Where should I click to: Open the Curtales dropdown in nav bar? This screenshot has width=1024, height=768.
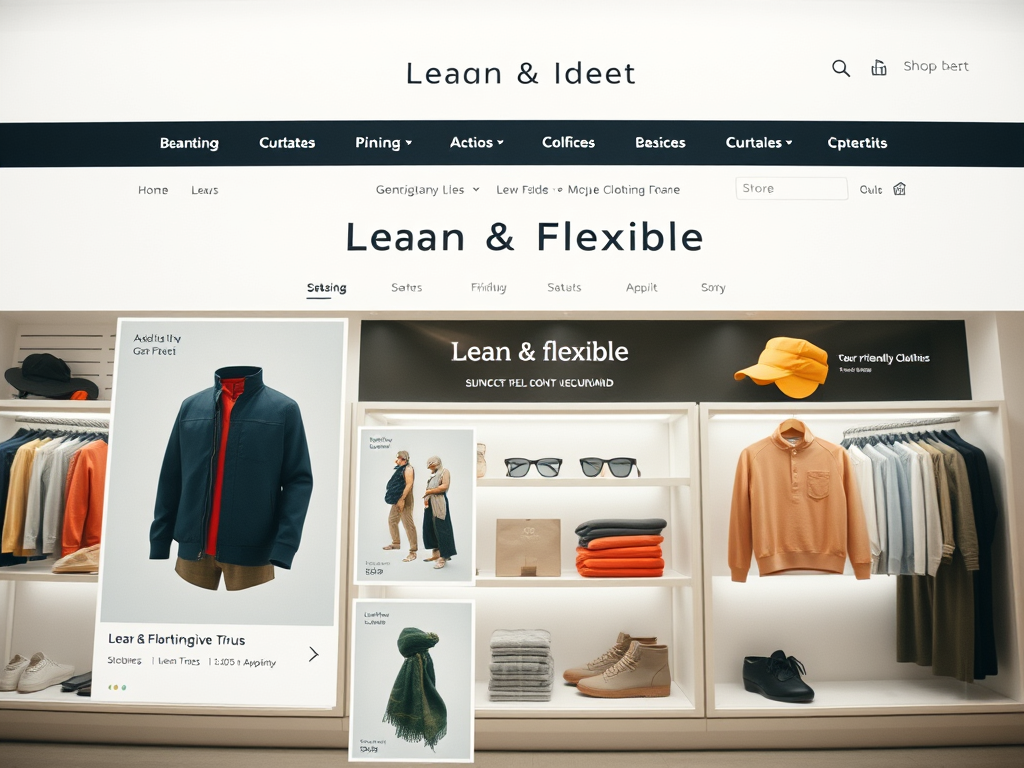pos(759,142)
